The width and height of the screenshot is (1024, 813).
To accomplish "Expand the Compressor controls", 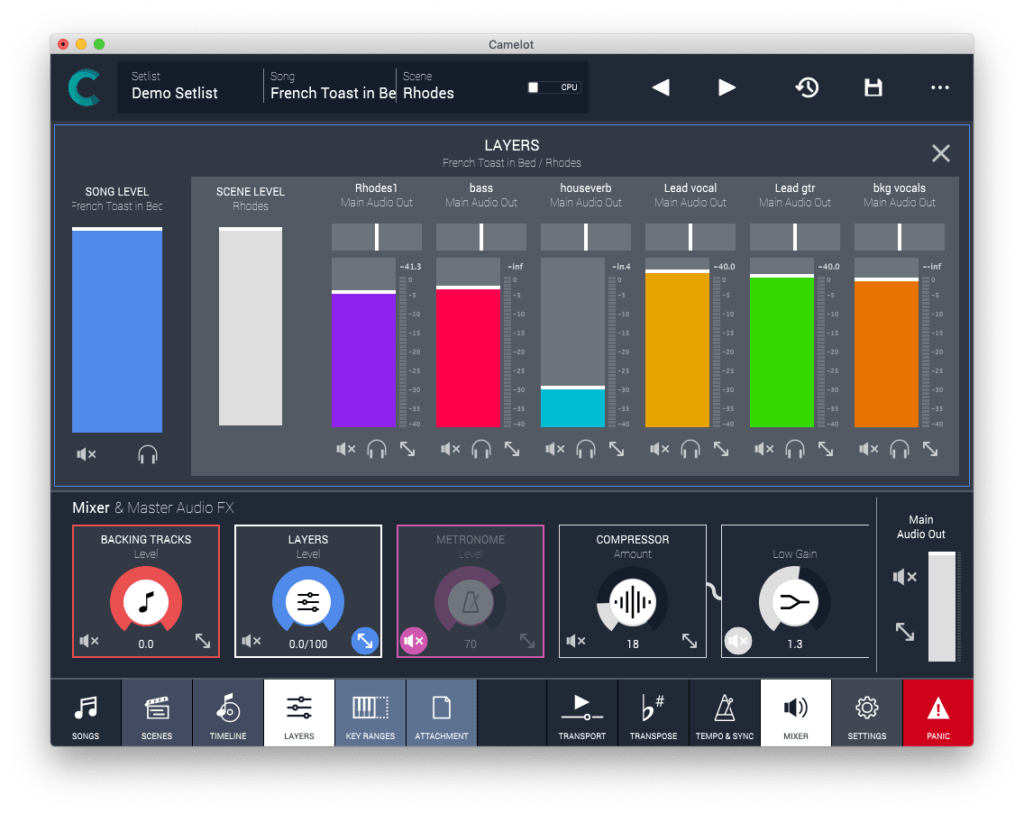I will click(690, 640).
